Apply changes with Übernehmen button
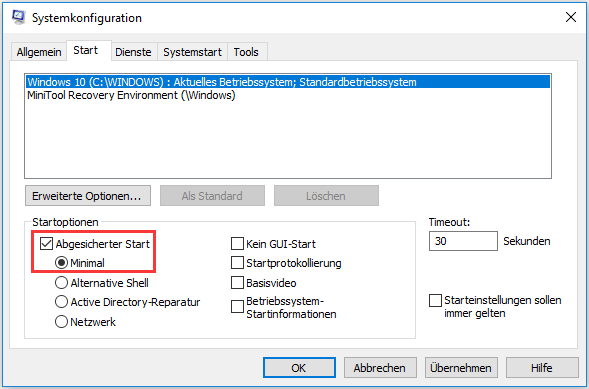The height and width of the screenshot is (389, 589). (461, 367)
